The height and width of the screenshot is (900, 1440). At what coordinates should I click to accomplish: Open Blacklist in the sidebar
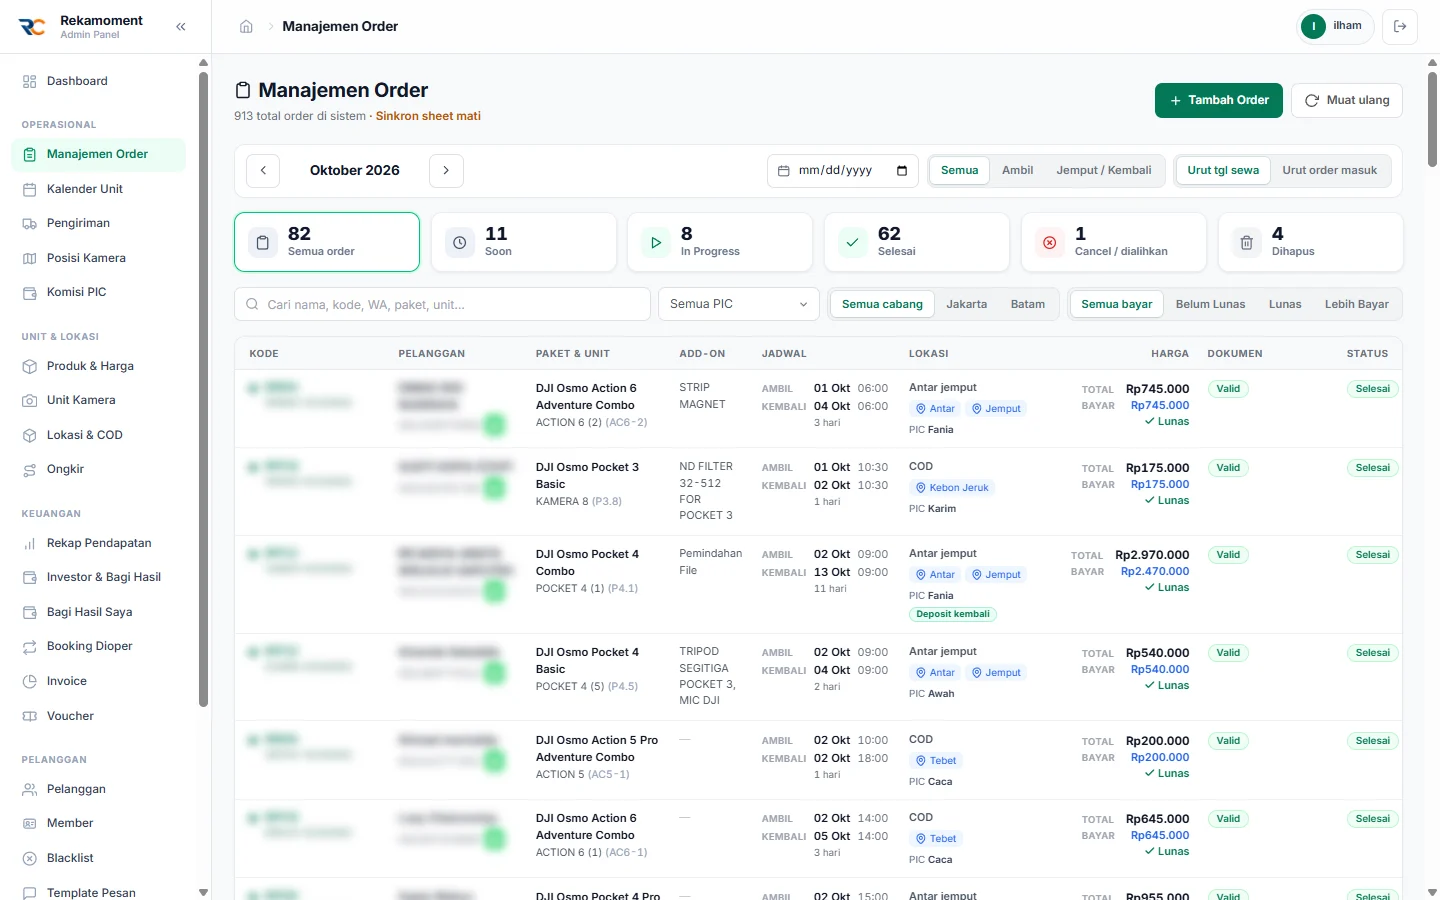98,858
